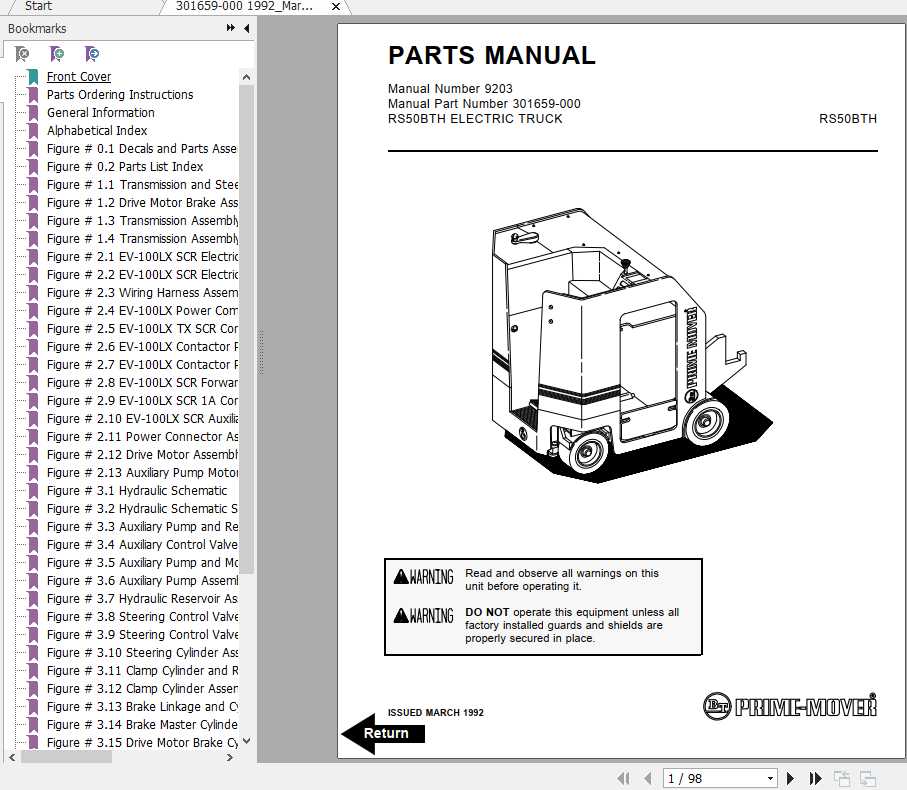Expand the Alphabetical Index bookmark
Viewport: 907px width, 790px height.
[x=97, y=130]
